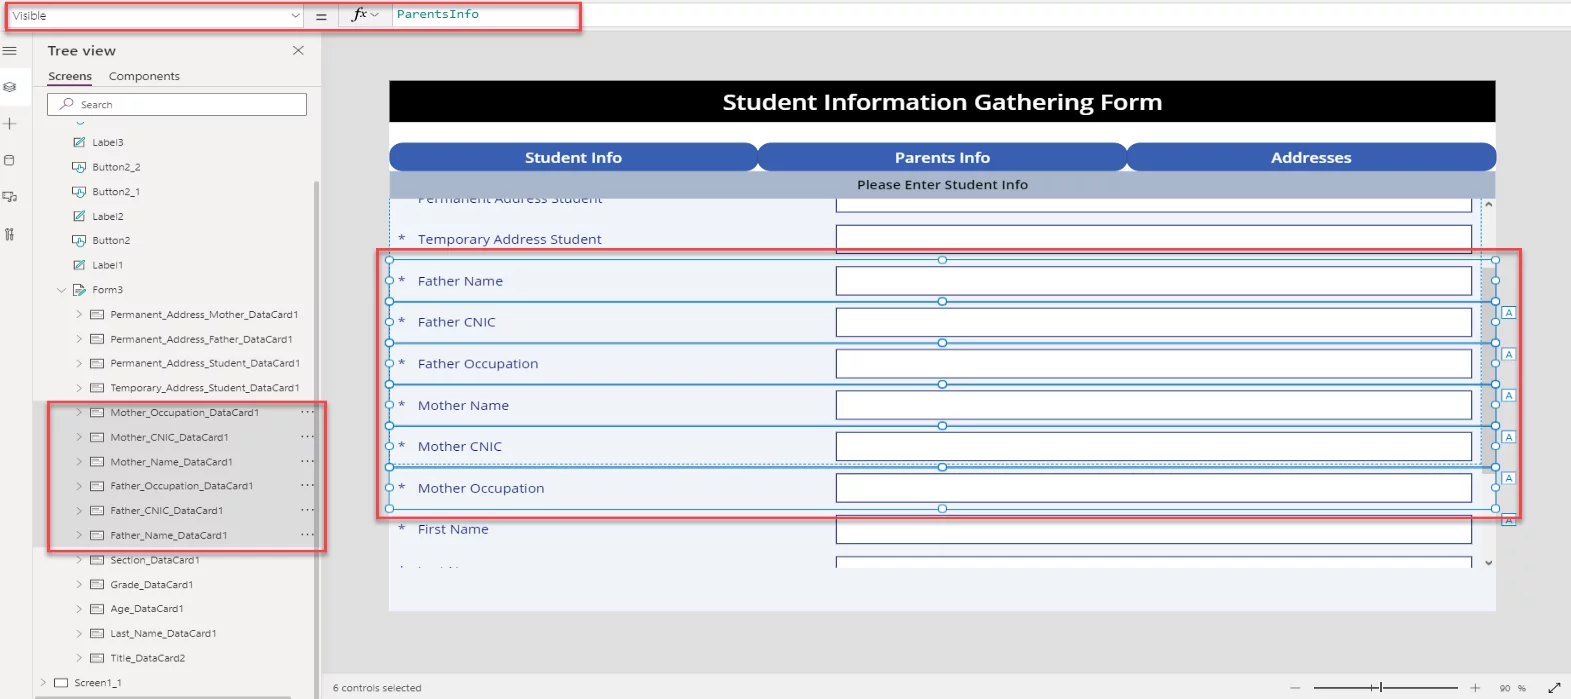Click the Father Name input field

(1153, 281)
